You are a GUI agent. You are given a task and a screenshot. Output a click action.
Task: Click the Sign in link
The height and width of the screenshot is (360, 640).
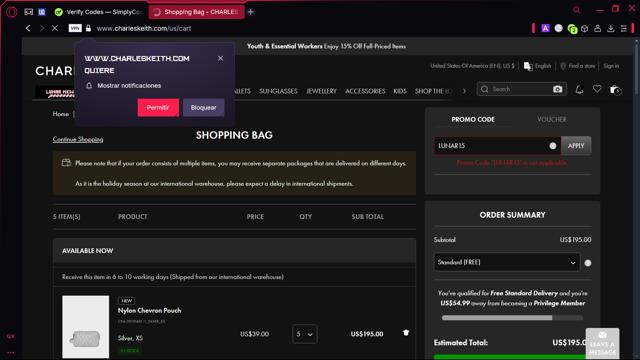[x=611, y=66]
